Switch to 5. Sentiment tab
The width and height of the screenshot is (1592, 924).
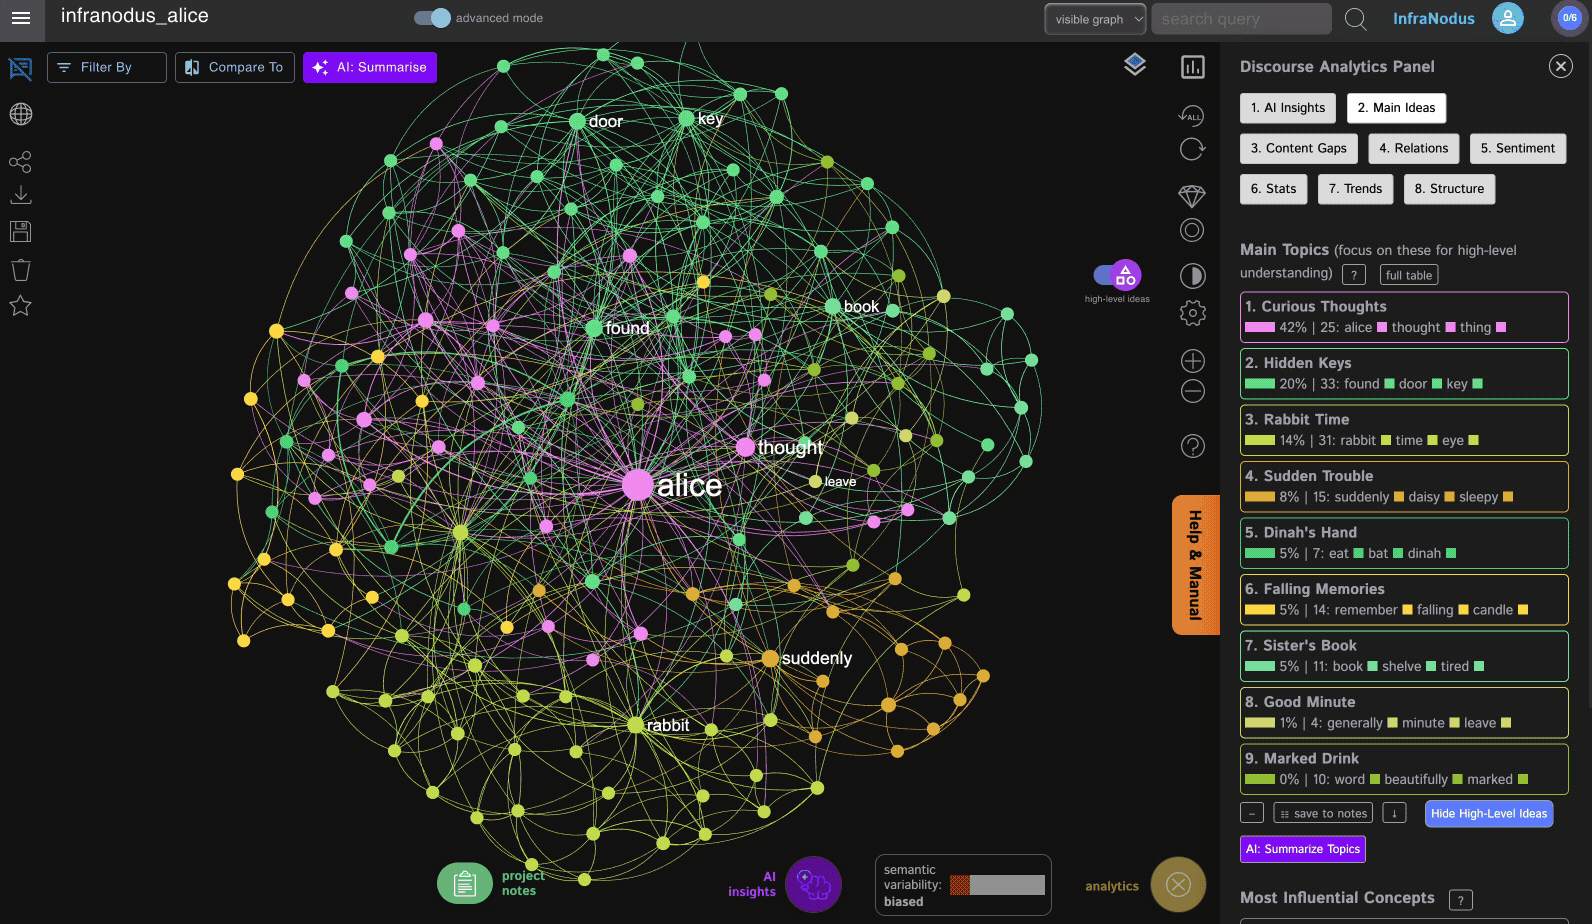[x=1517, y=148]
